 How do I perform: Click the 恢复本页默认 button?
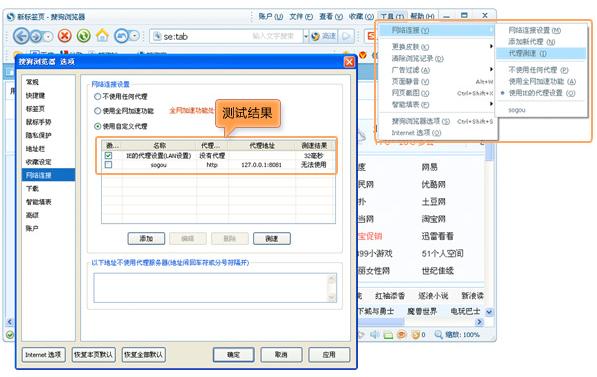coord(93,355)
